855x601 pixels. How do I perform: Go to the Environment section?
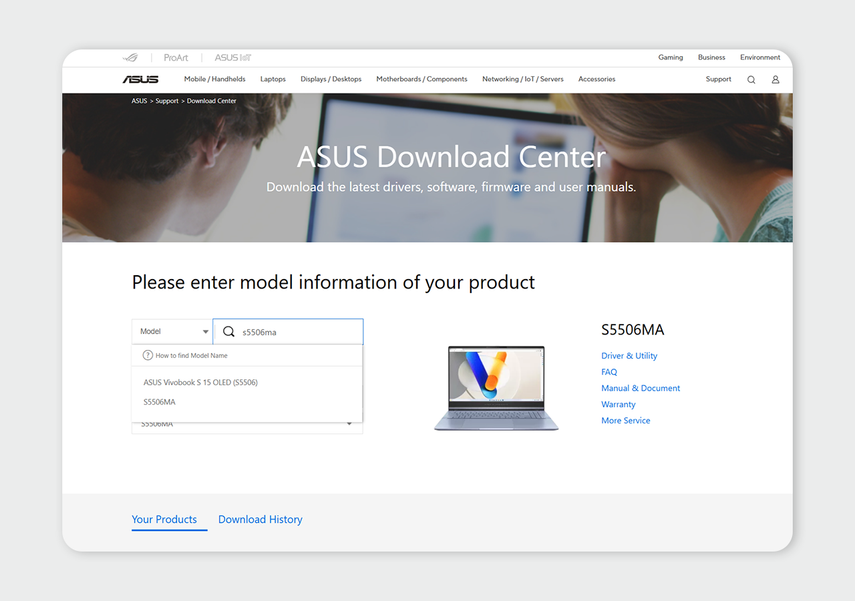click(x=760, y=57)
